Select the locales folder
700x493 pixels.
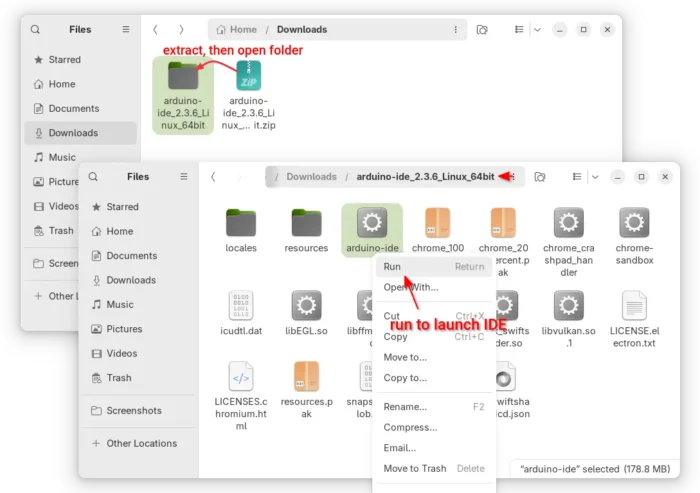click(x=241, y=230)
